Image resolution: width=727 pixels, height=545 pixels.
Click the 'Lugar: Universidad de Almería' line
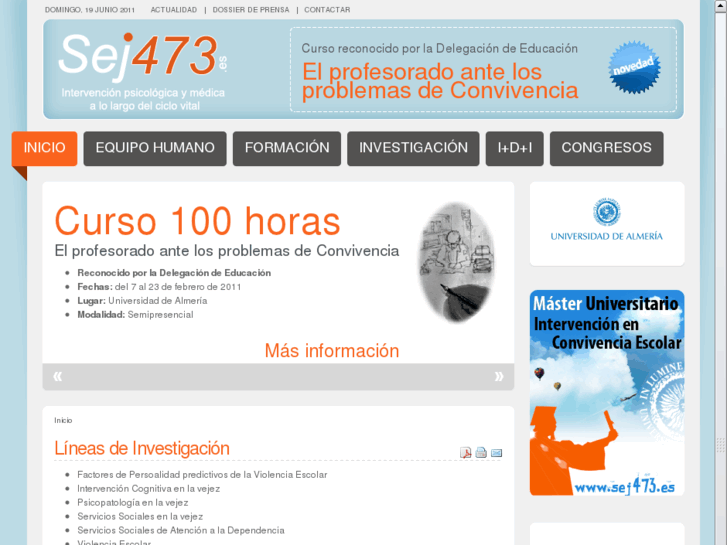click(x=142, y=301)
